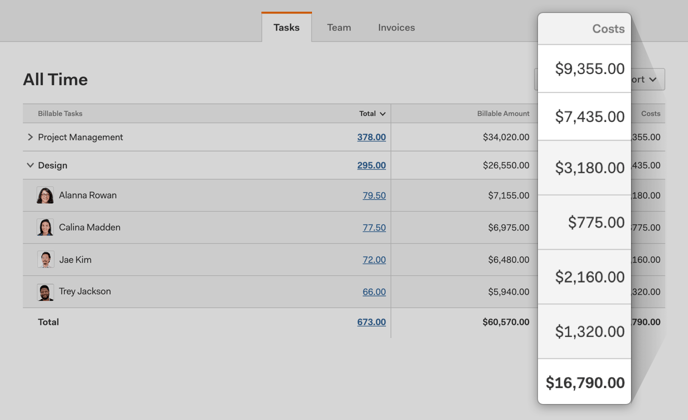Click the $1,320.00 cost in callout

[589, 331]
